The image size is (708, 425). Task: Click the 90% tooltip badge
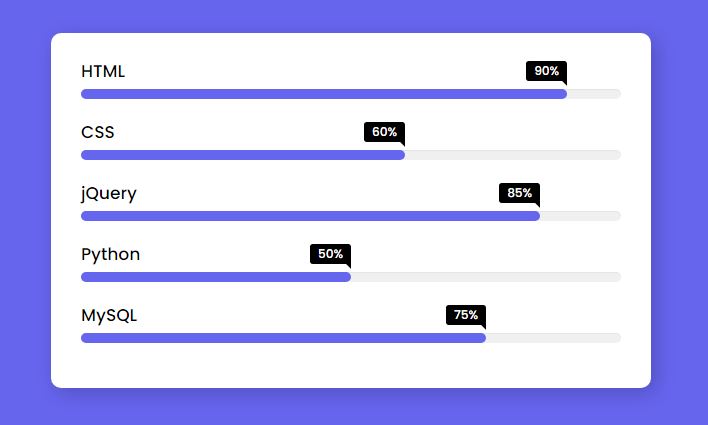coord(546,71)
